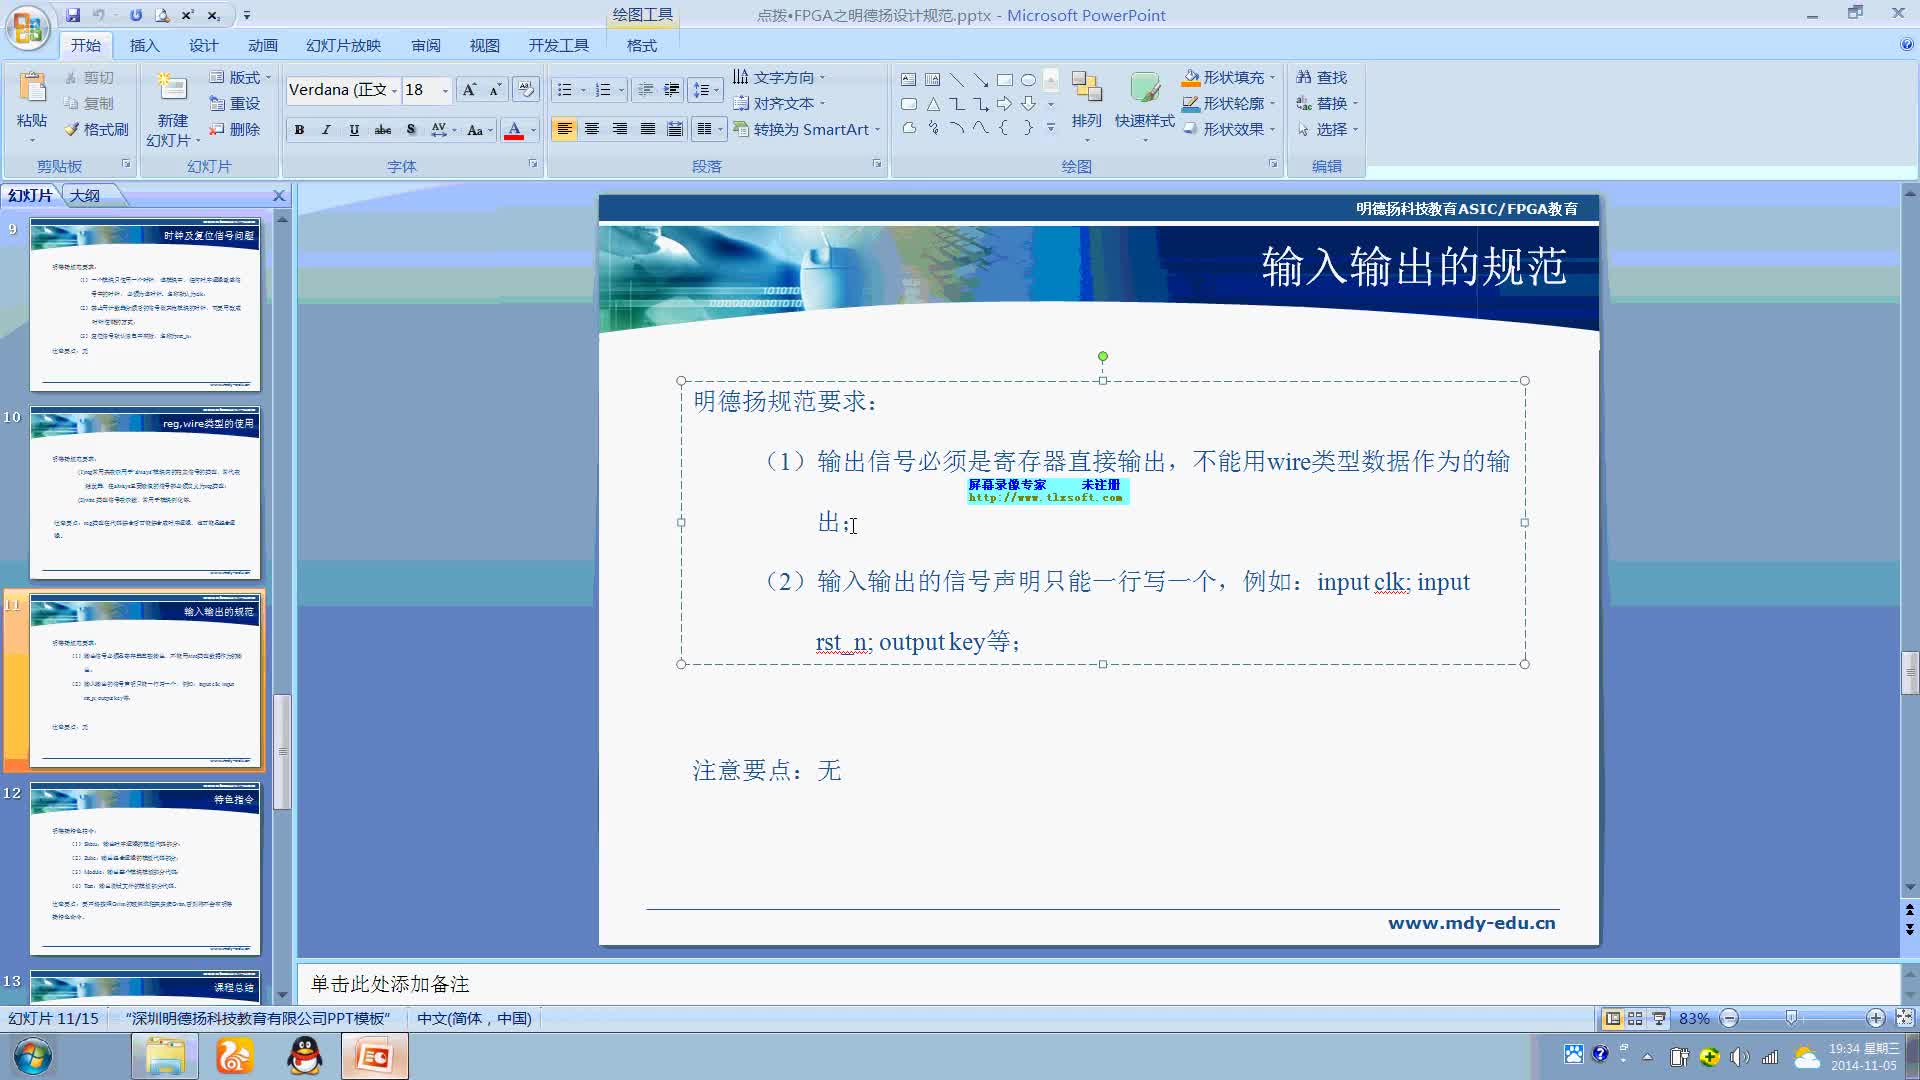
Task: Switch to Normal view in status bar
Action: pyautogui.click(x=1612, y=1018)
